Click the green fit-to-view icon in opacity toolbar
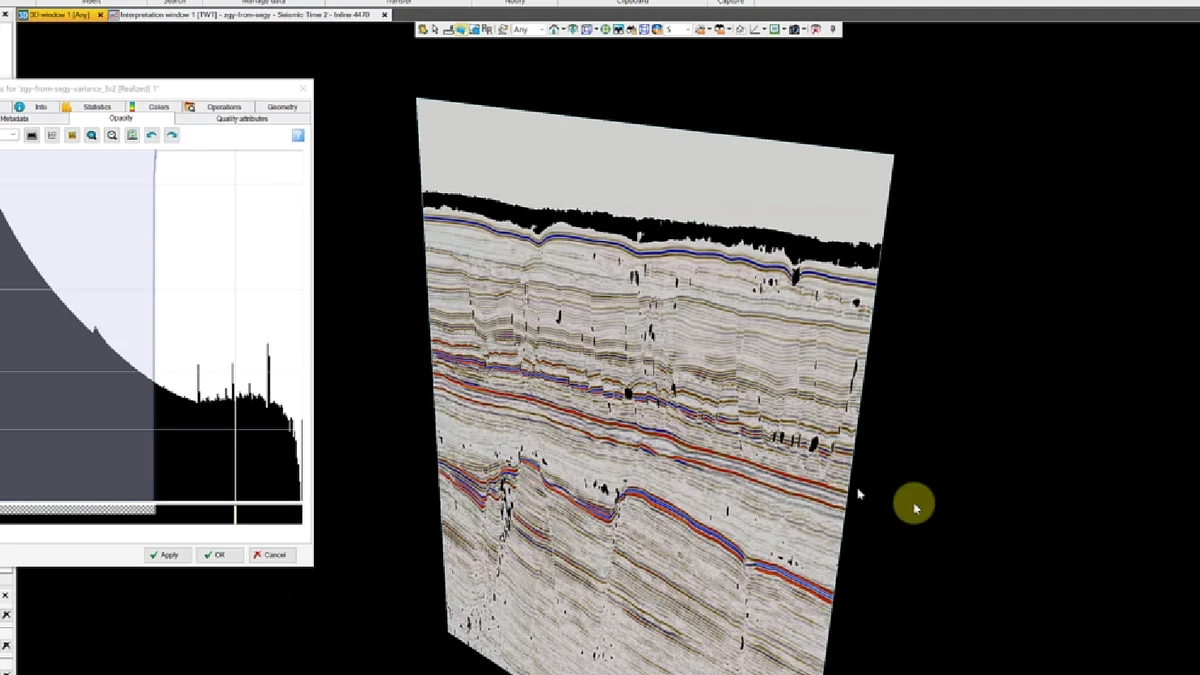The width and height of the screenshot is (1200, 675). 132,135
